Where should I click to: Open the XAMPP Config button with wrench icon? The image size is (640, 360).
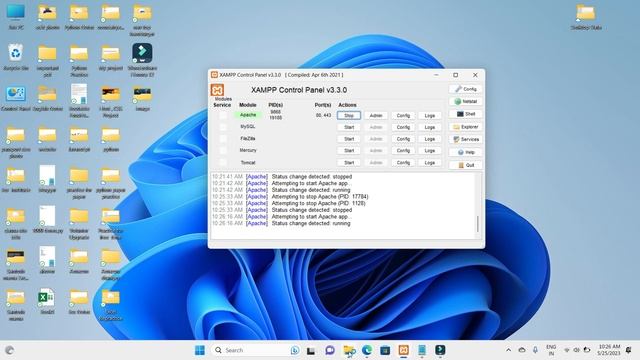click(x=466, y=89)
